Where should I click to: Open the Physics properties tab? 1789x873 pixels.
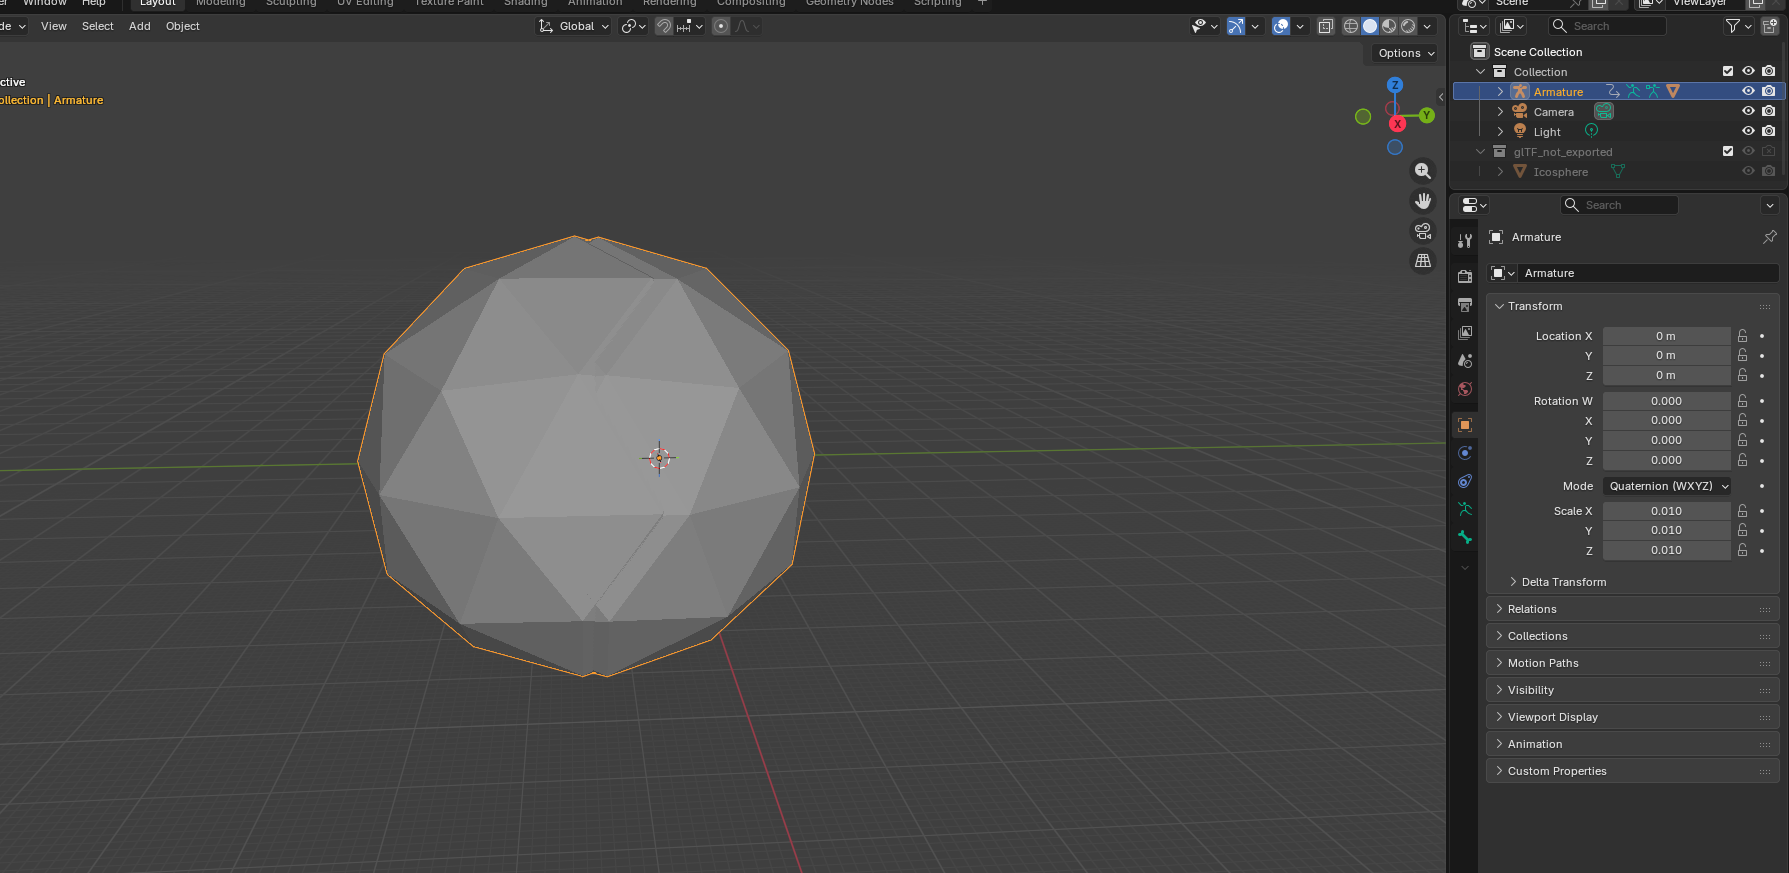(x=1465, y=453)
